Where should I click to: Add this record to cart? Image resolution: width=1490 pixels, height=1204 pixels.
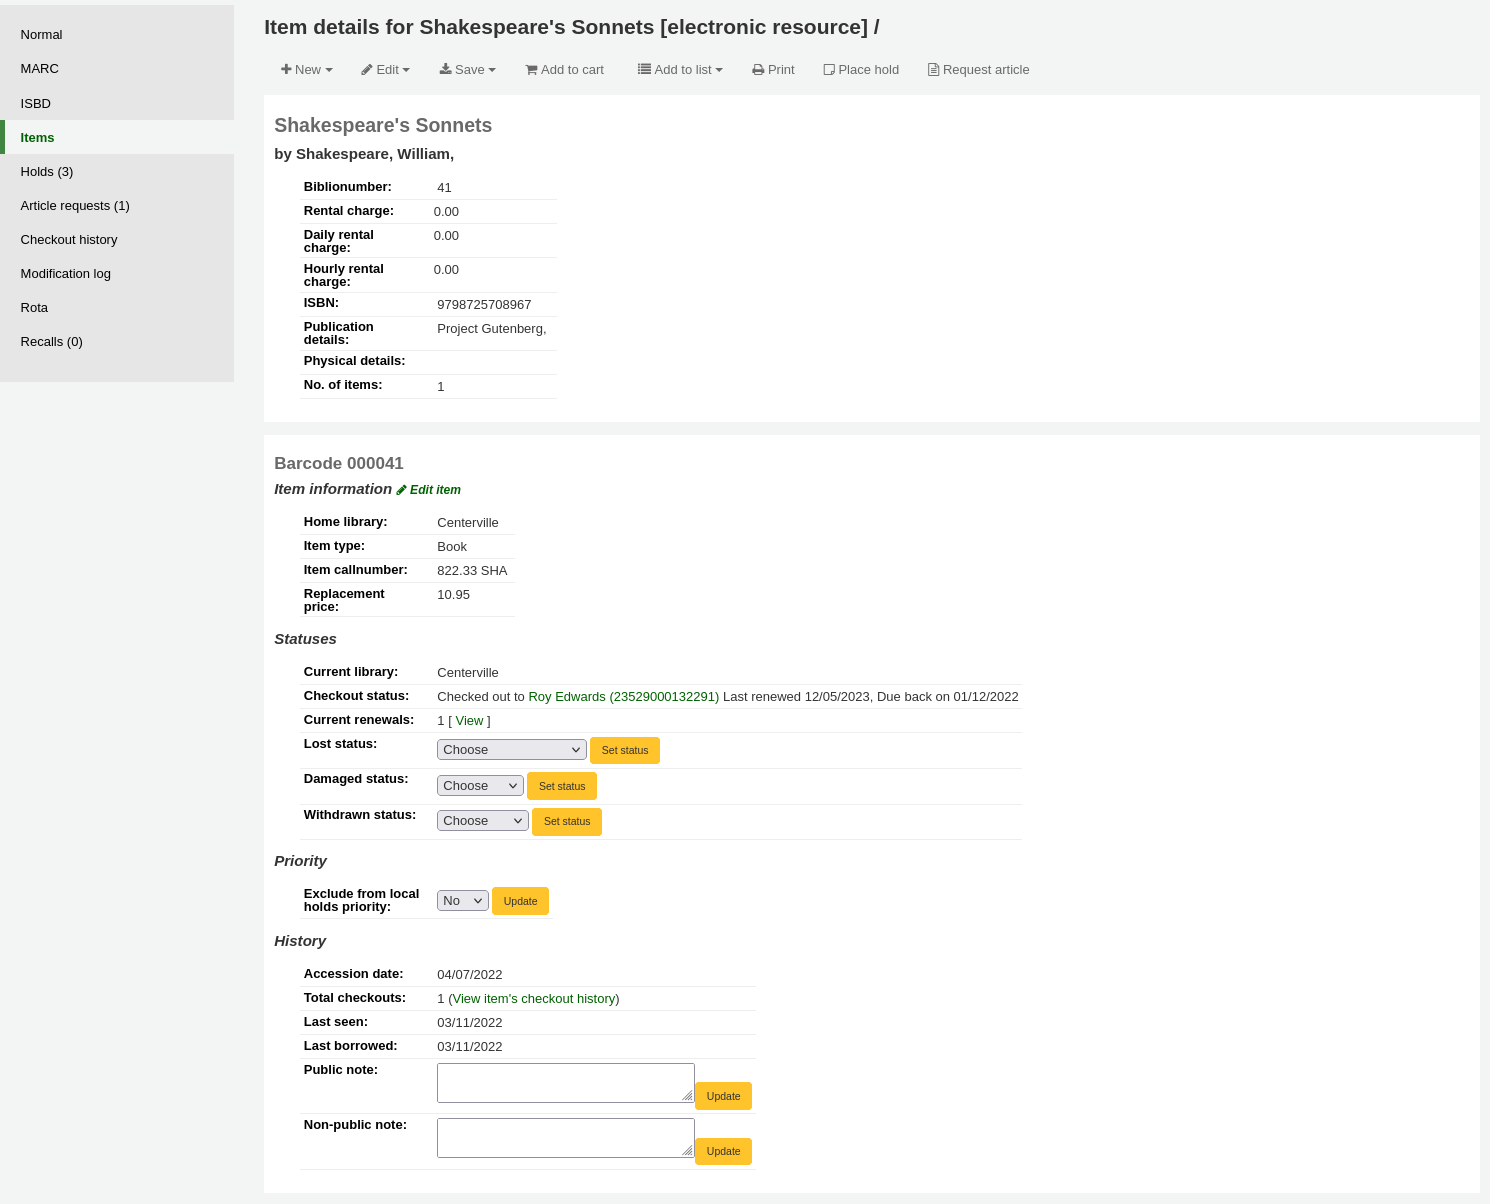point(565,70)
